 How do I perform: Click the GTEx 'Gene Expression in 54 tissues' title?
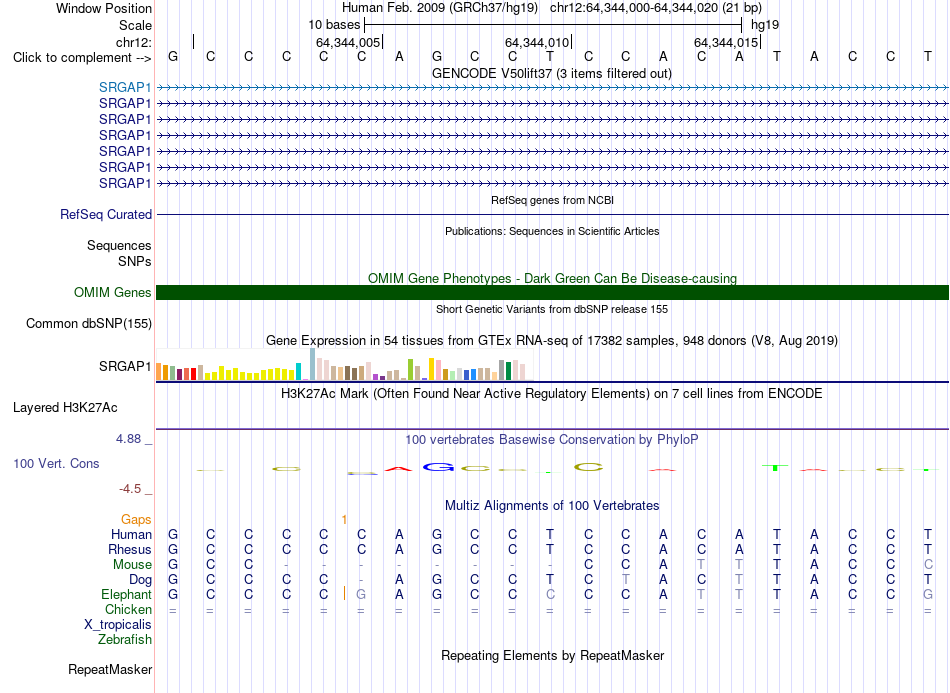click(552, 340)
